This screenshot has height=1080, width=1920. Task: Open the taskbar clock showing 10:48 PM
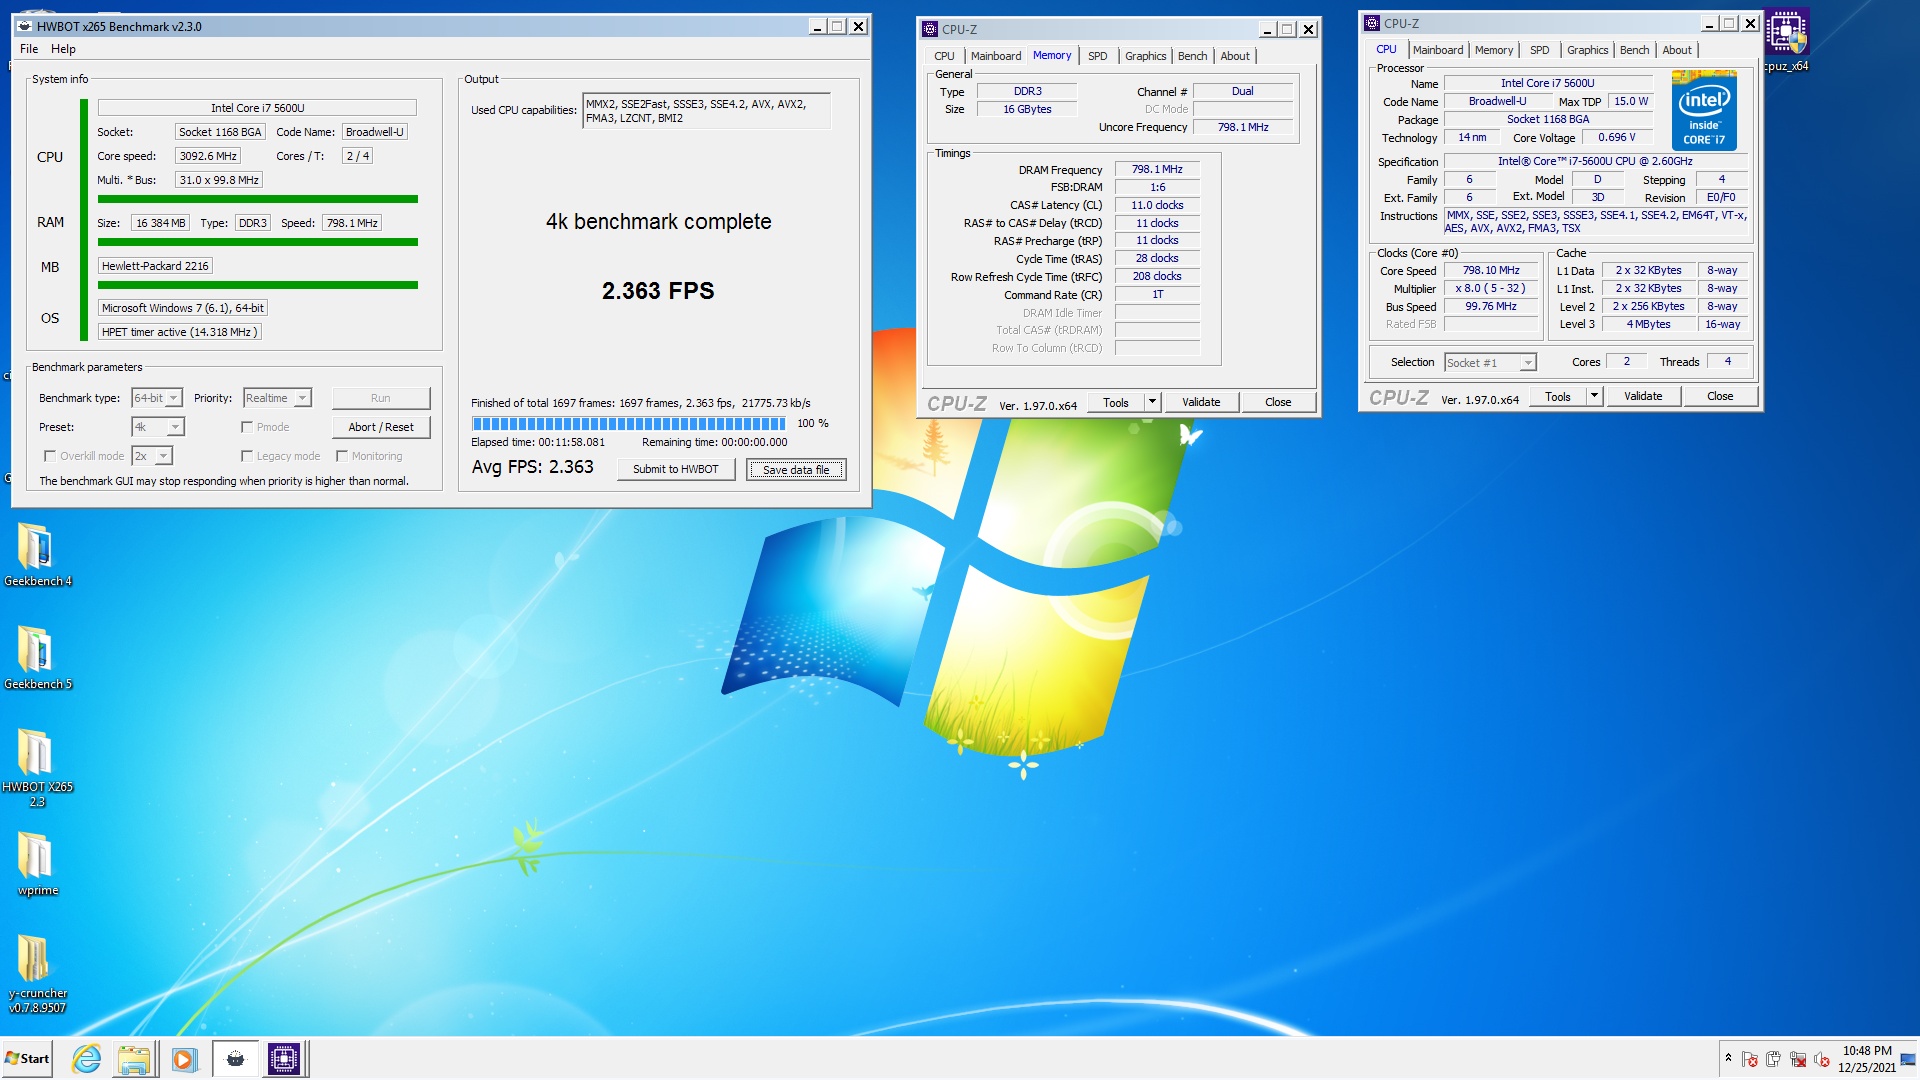pyautogui.click(x=1866, y=1059)
